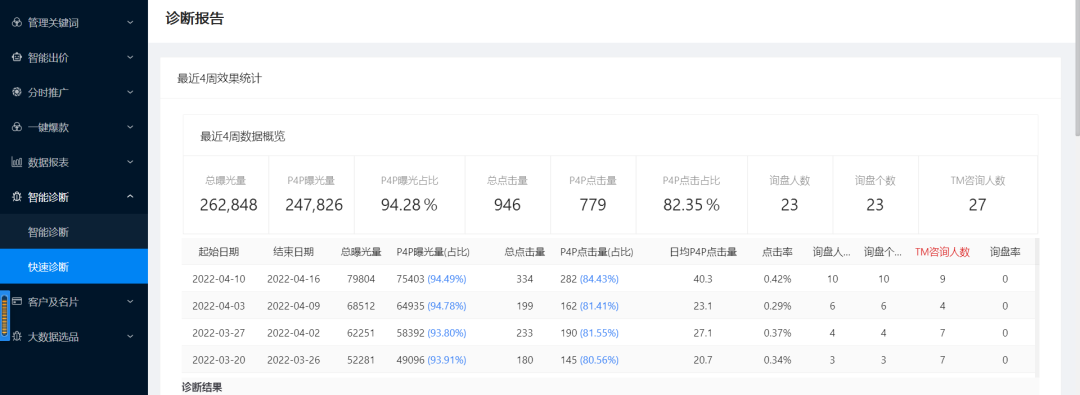
Task: Click the P4P点击量 value 779
Action: point(593,205)
